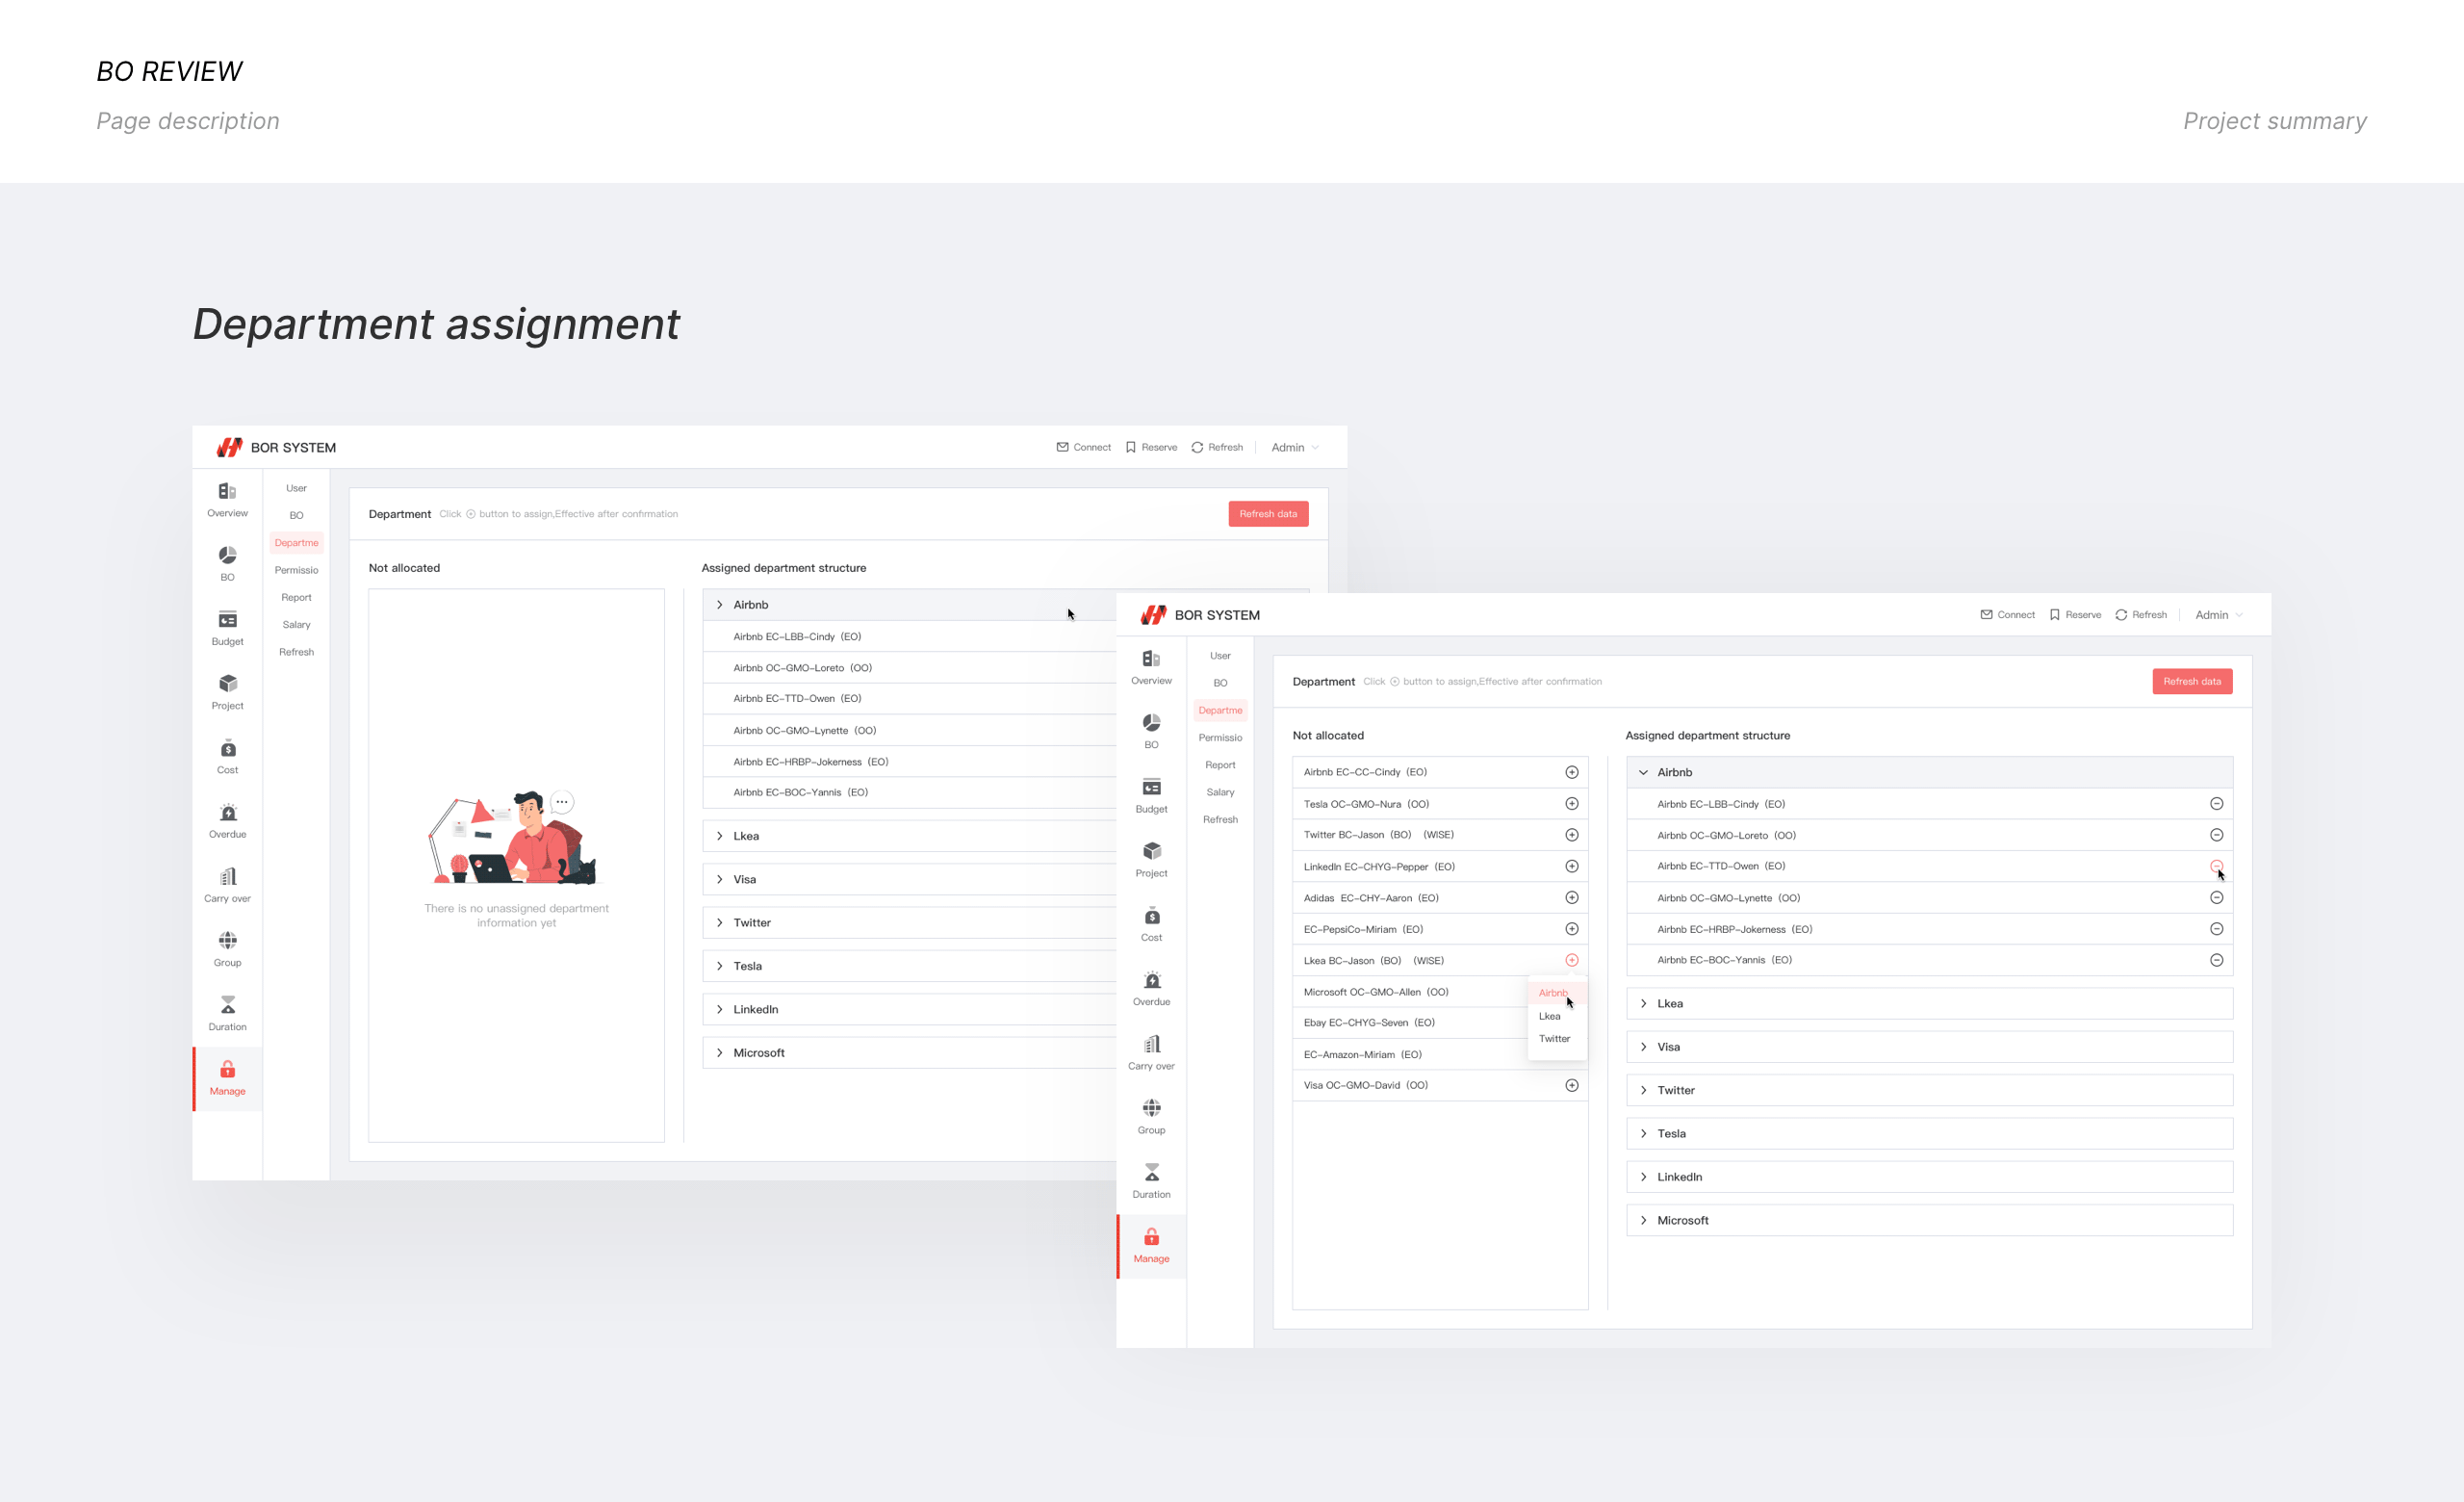This screenshot has height=1502, width=2464.
Task: Open Budget section in back window sidebar
Action: [x=227, y=628]
